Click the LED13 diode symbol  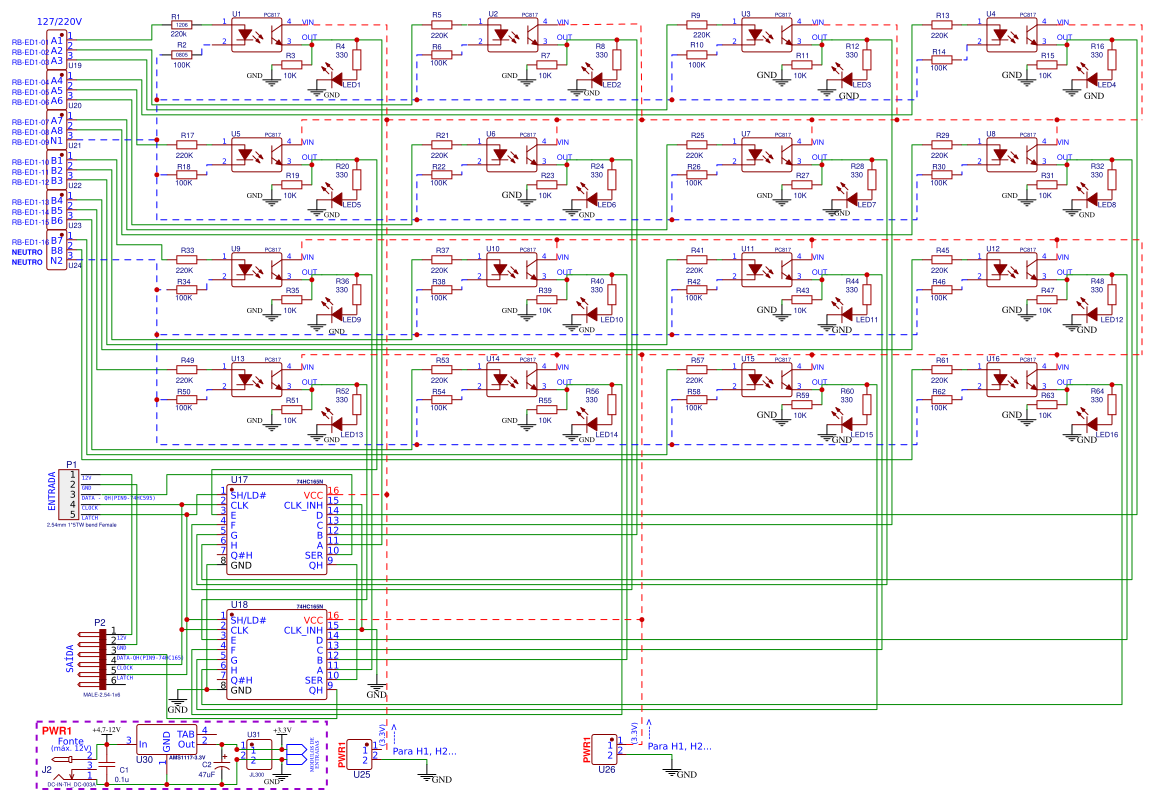336,424
